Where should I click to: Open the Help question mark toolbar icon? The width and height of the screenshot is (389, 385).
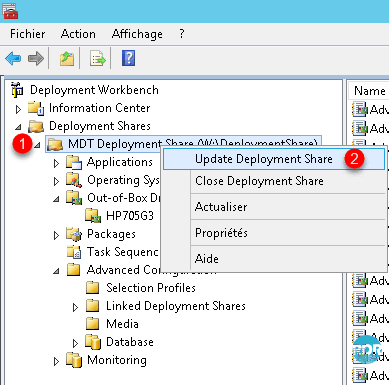[x=129, y=58]
